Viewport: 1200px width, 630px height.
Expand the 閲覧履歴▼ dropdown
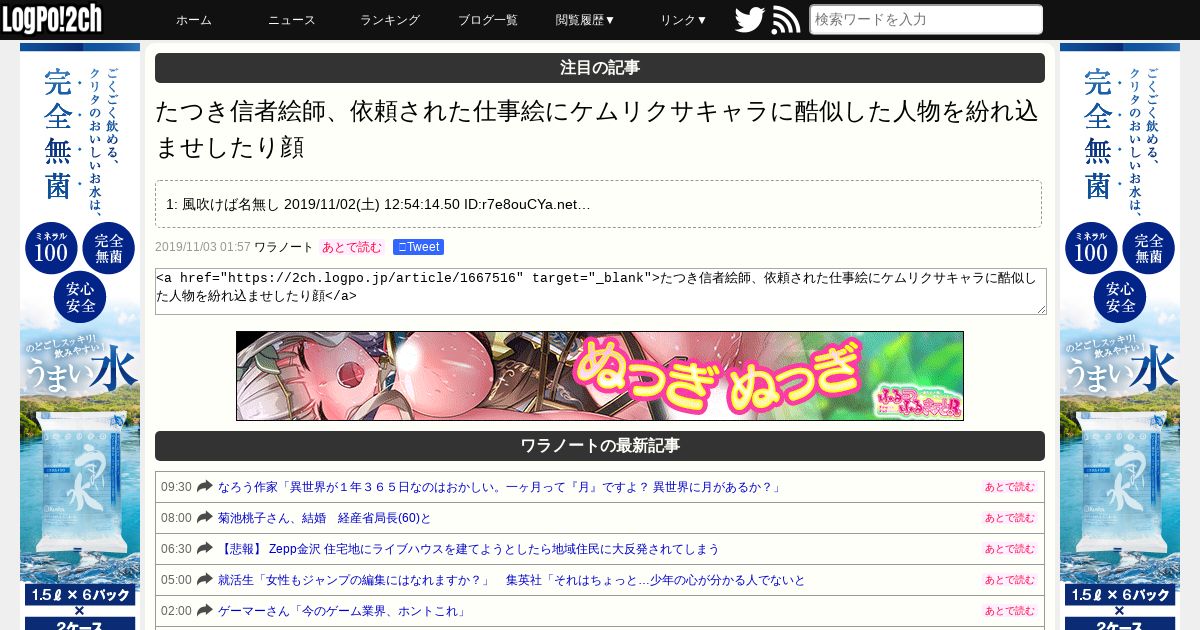pos(586,20)
